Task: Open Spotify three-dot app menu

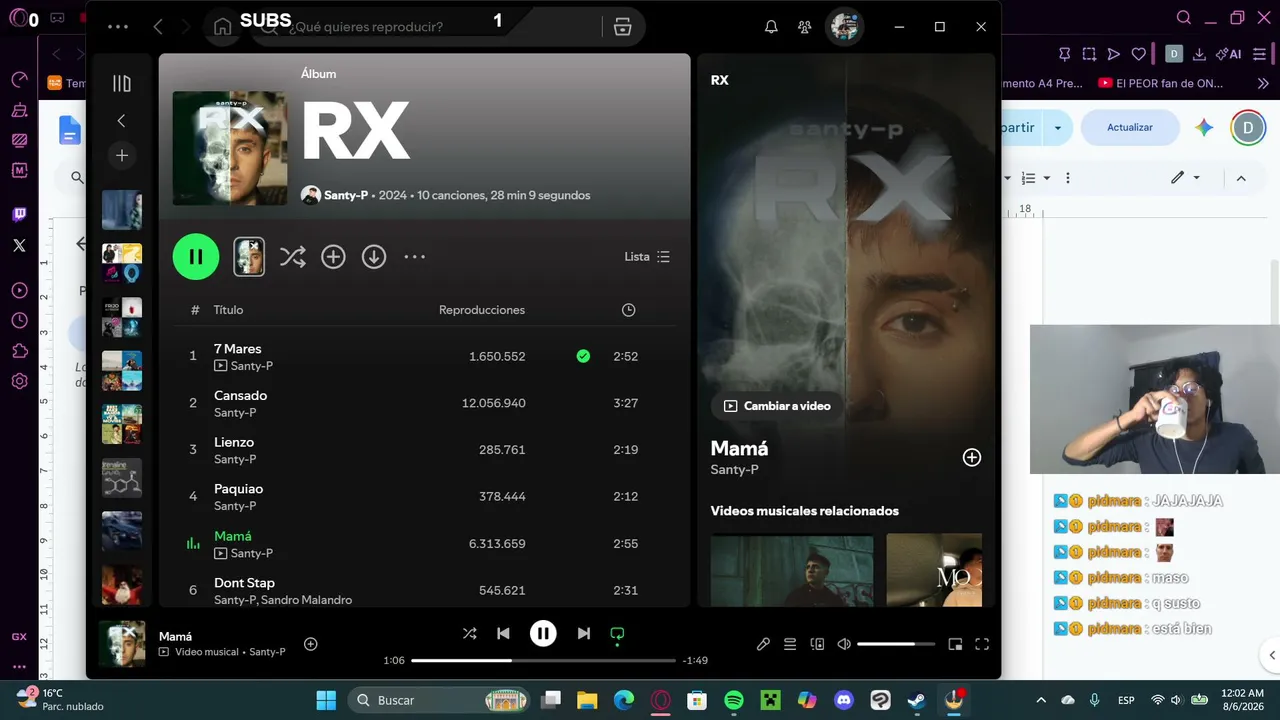Action: (117, 27)
